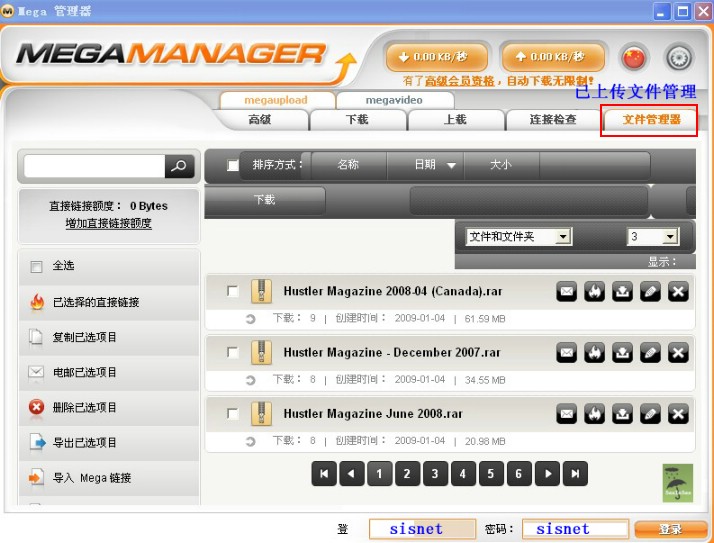The height and width of the screenshot is (543, 714).
Task: Click the 登录 button
Action: pos(670,529)
